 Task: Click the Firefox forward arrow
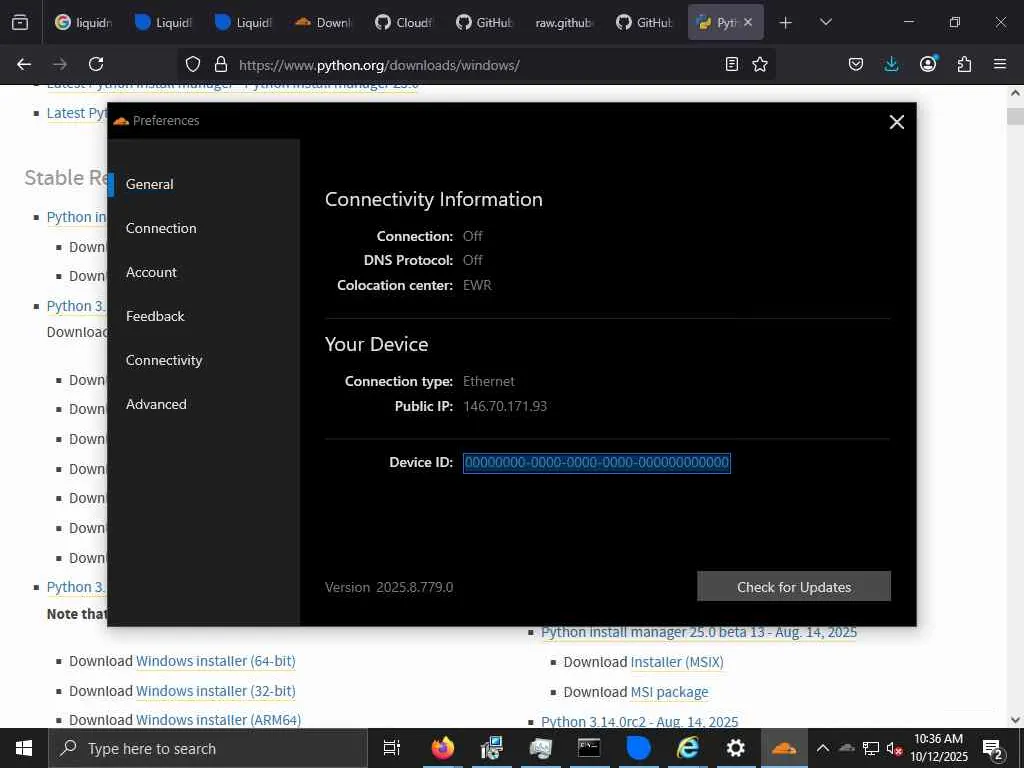tap(59, 64)
